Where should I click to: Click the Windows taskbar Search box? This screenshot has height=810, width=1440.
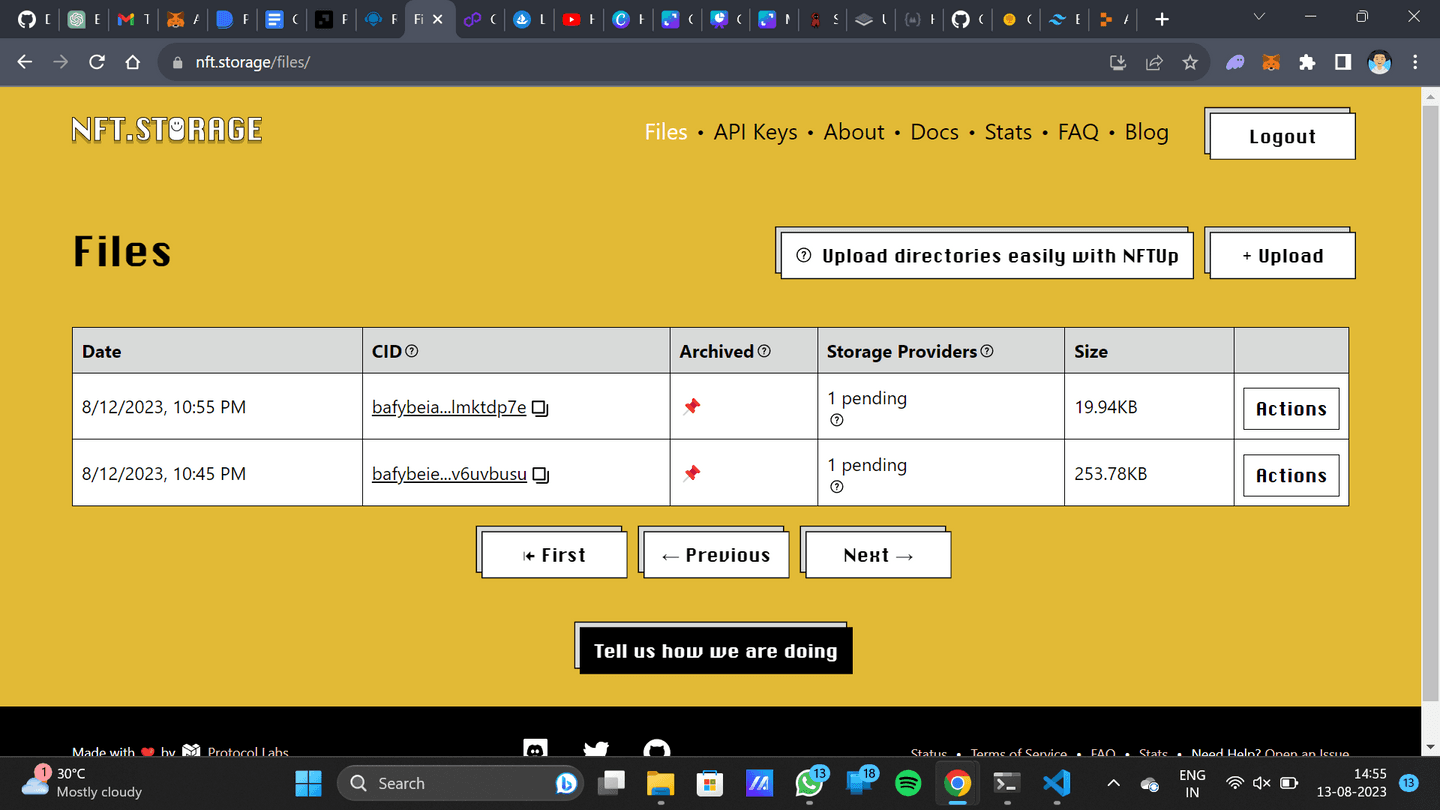pyautogui.click(x=461, y=783)
